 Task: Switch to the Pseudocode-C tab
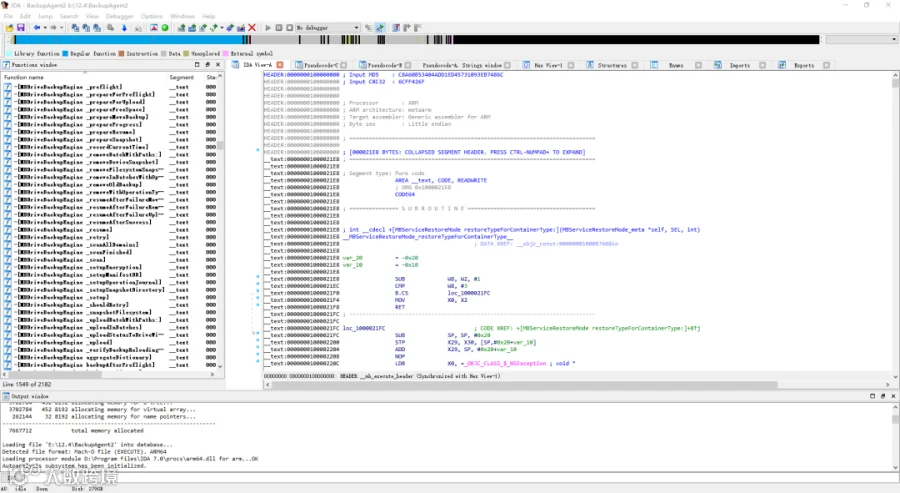click(320, 65)
